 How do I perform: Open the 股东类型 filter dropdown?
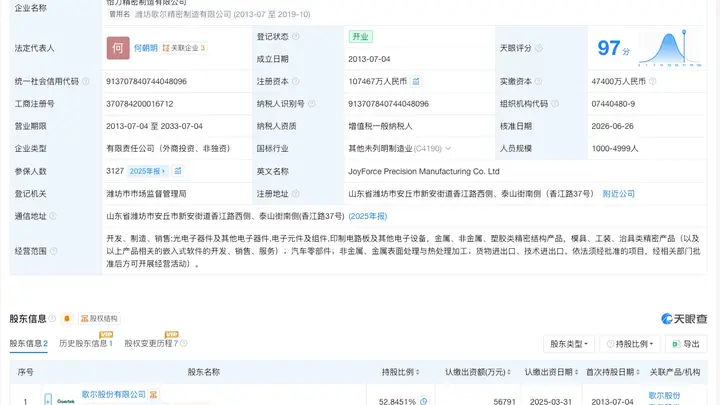(568, 344)
